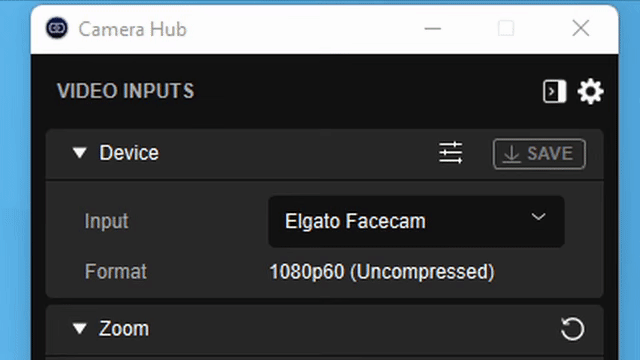Close the Camera Hub window
This screenshot has height=360, width=640.
pos(580,29)
